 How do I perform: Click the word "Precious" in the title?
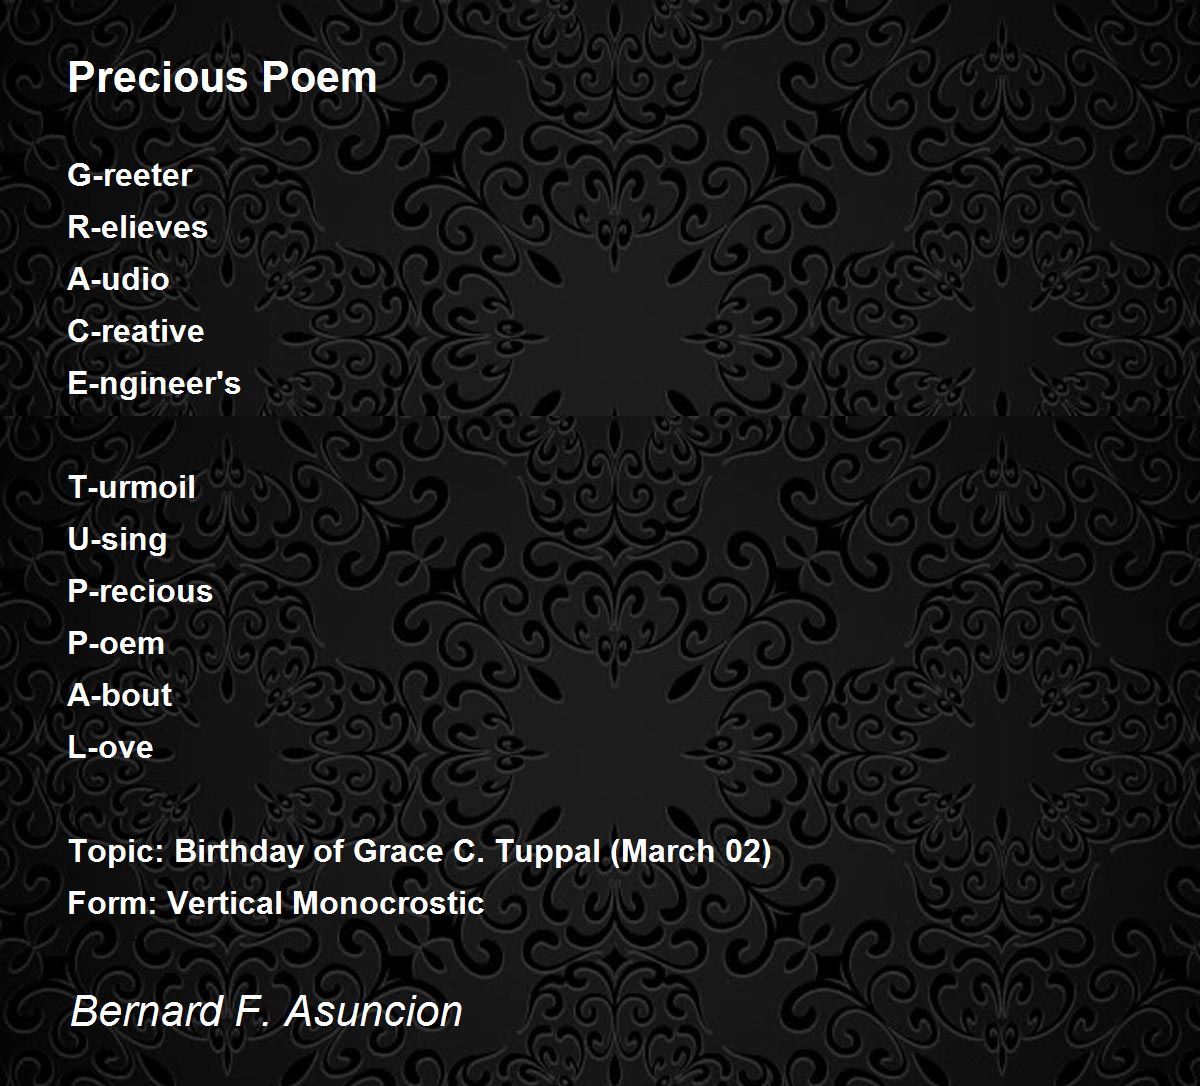click(145, 78)
